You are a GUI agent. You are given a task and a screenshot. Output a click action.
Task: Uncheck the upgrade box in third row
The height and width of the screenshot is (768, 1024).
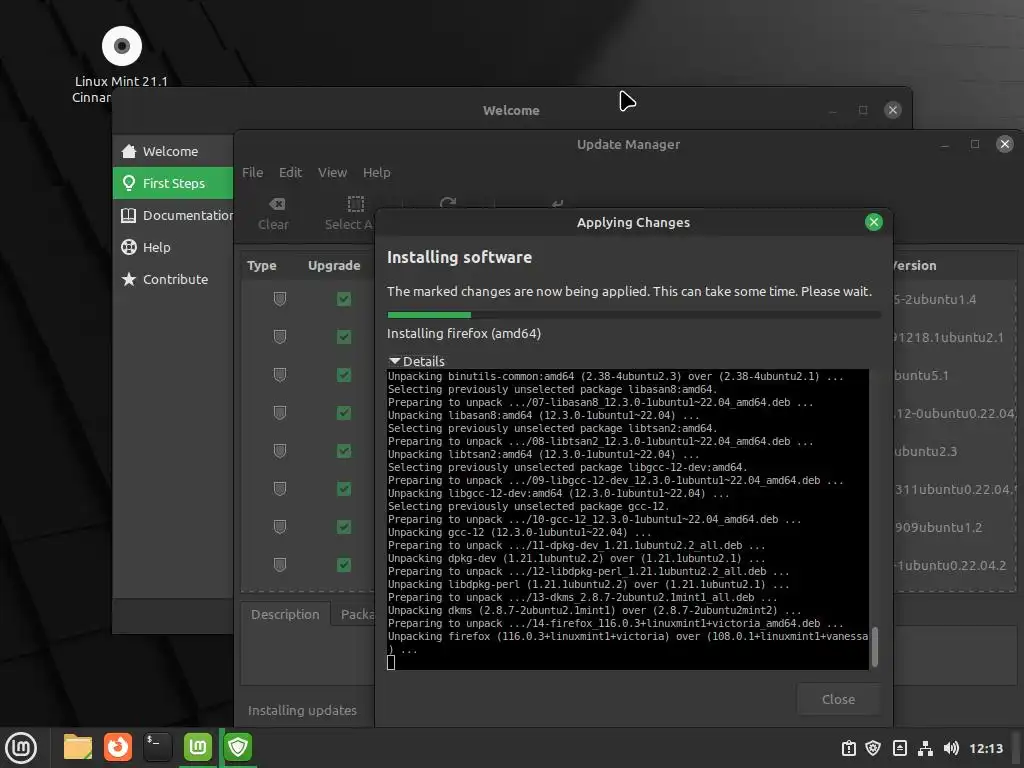[344, 375]
